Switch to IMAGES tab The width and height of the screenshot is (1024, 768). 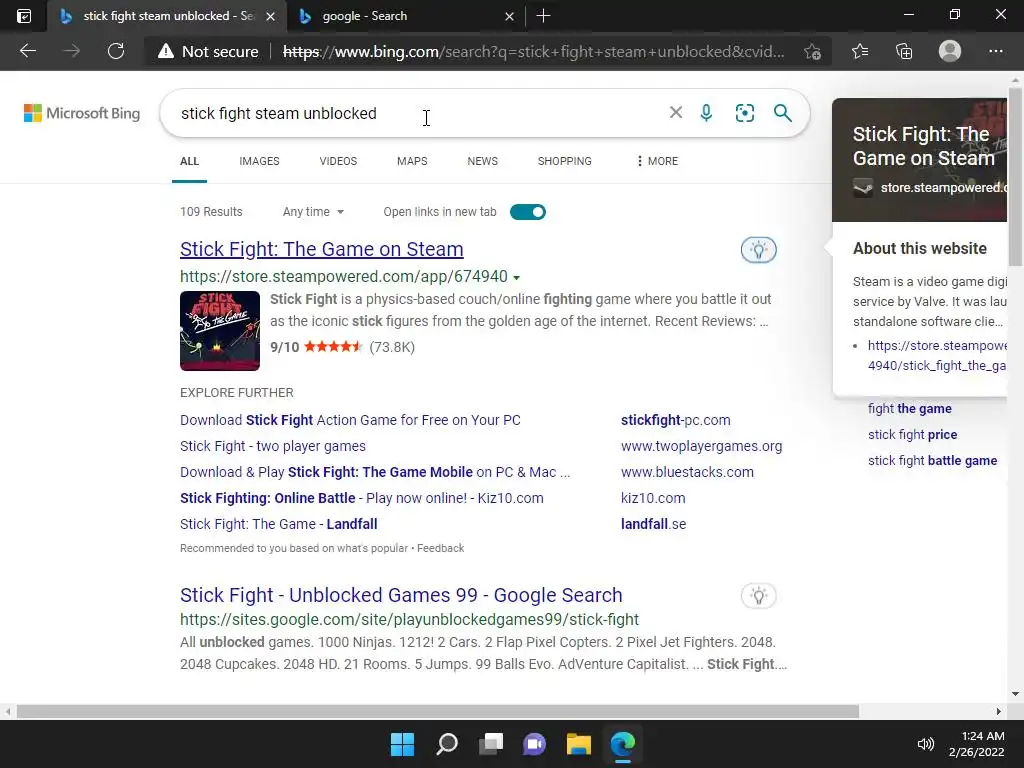point(259,161)
